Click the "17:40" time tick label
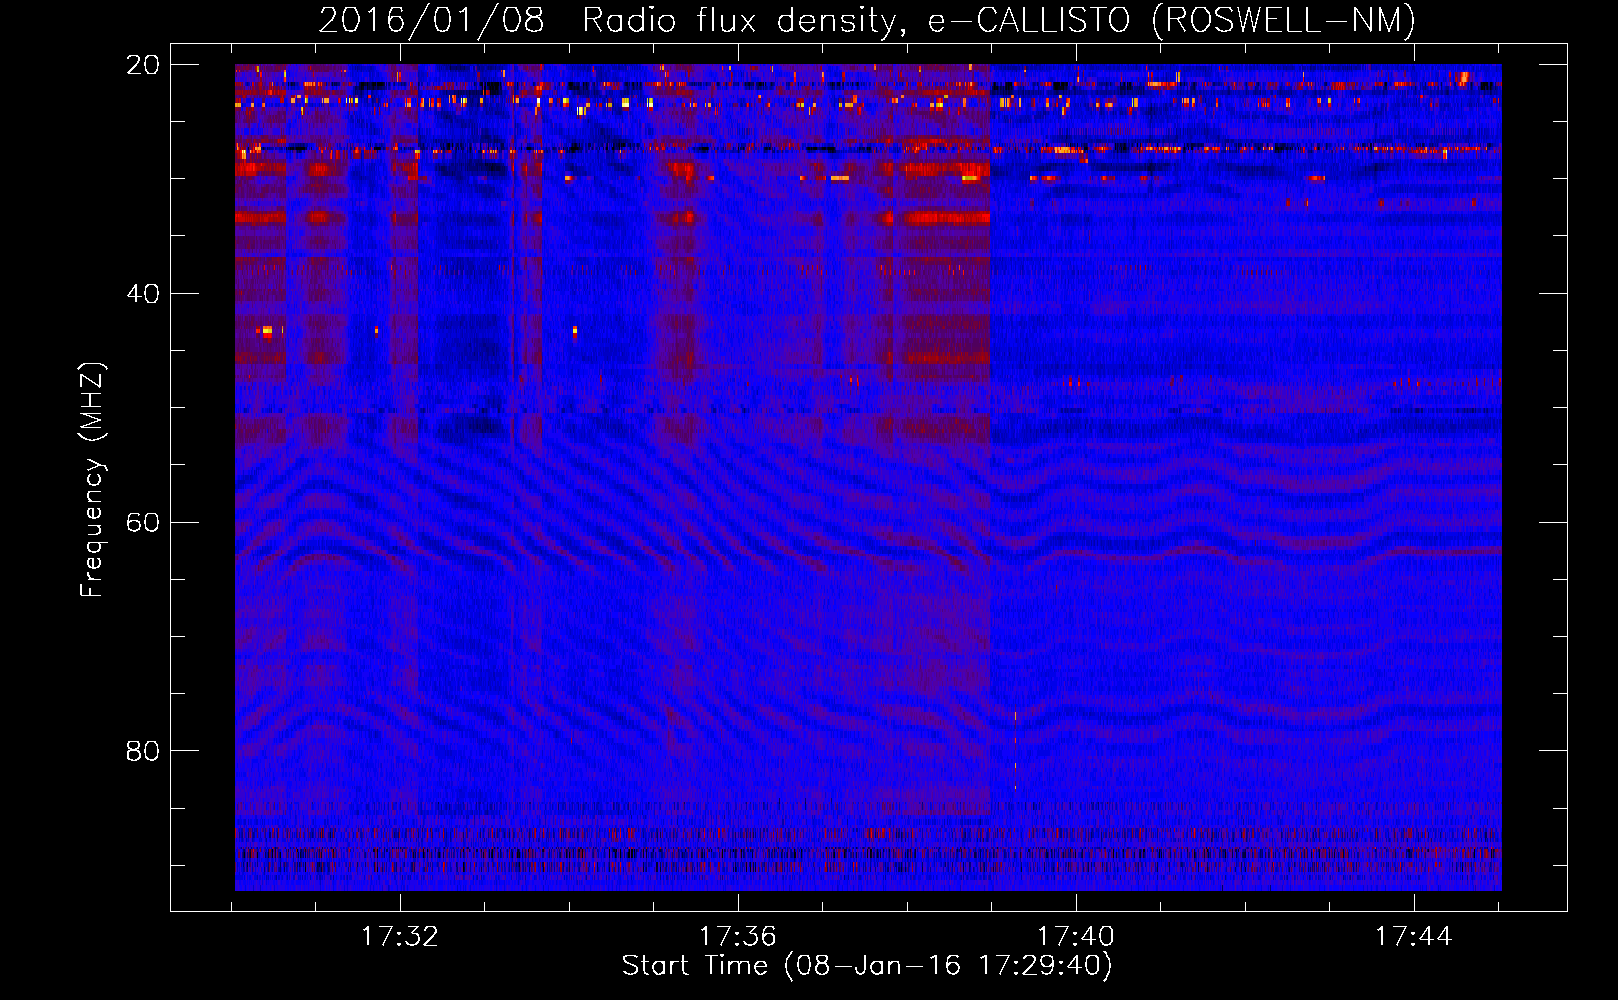The width and height of the screenshot is (1618, 1000). pyautogui.click(x=1076, y=937)
